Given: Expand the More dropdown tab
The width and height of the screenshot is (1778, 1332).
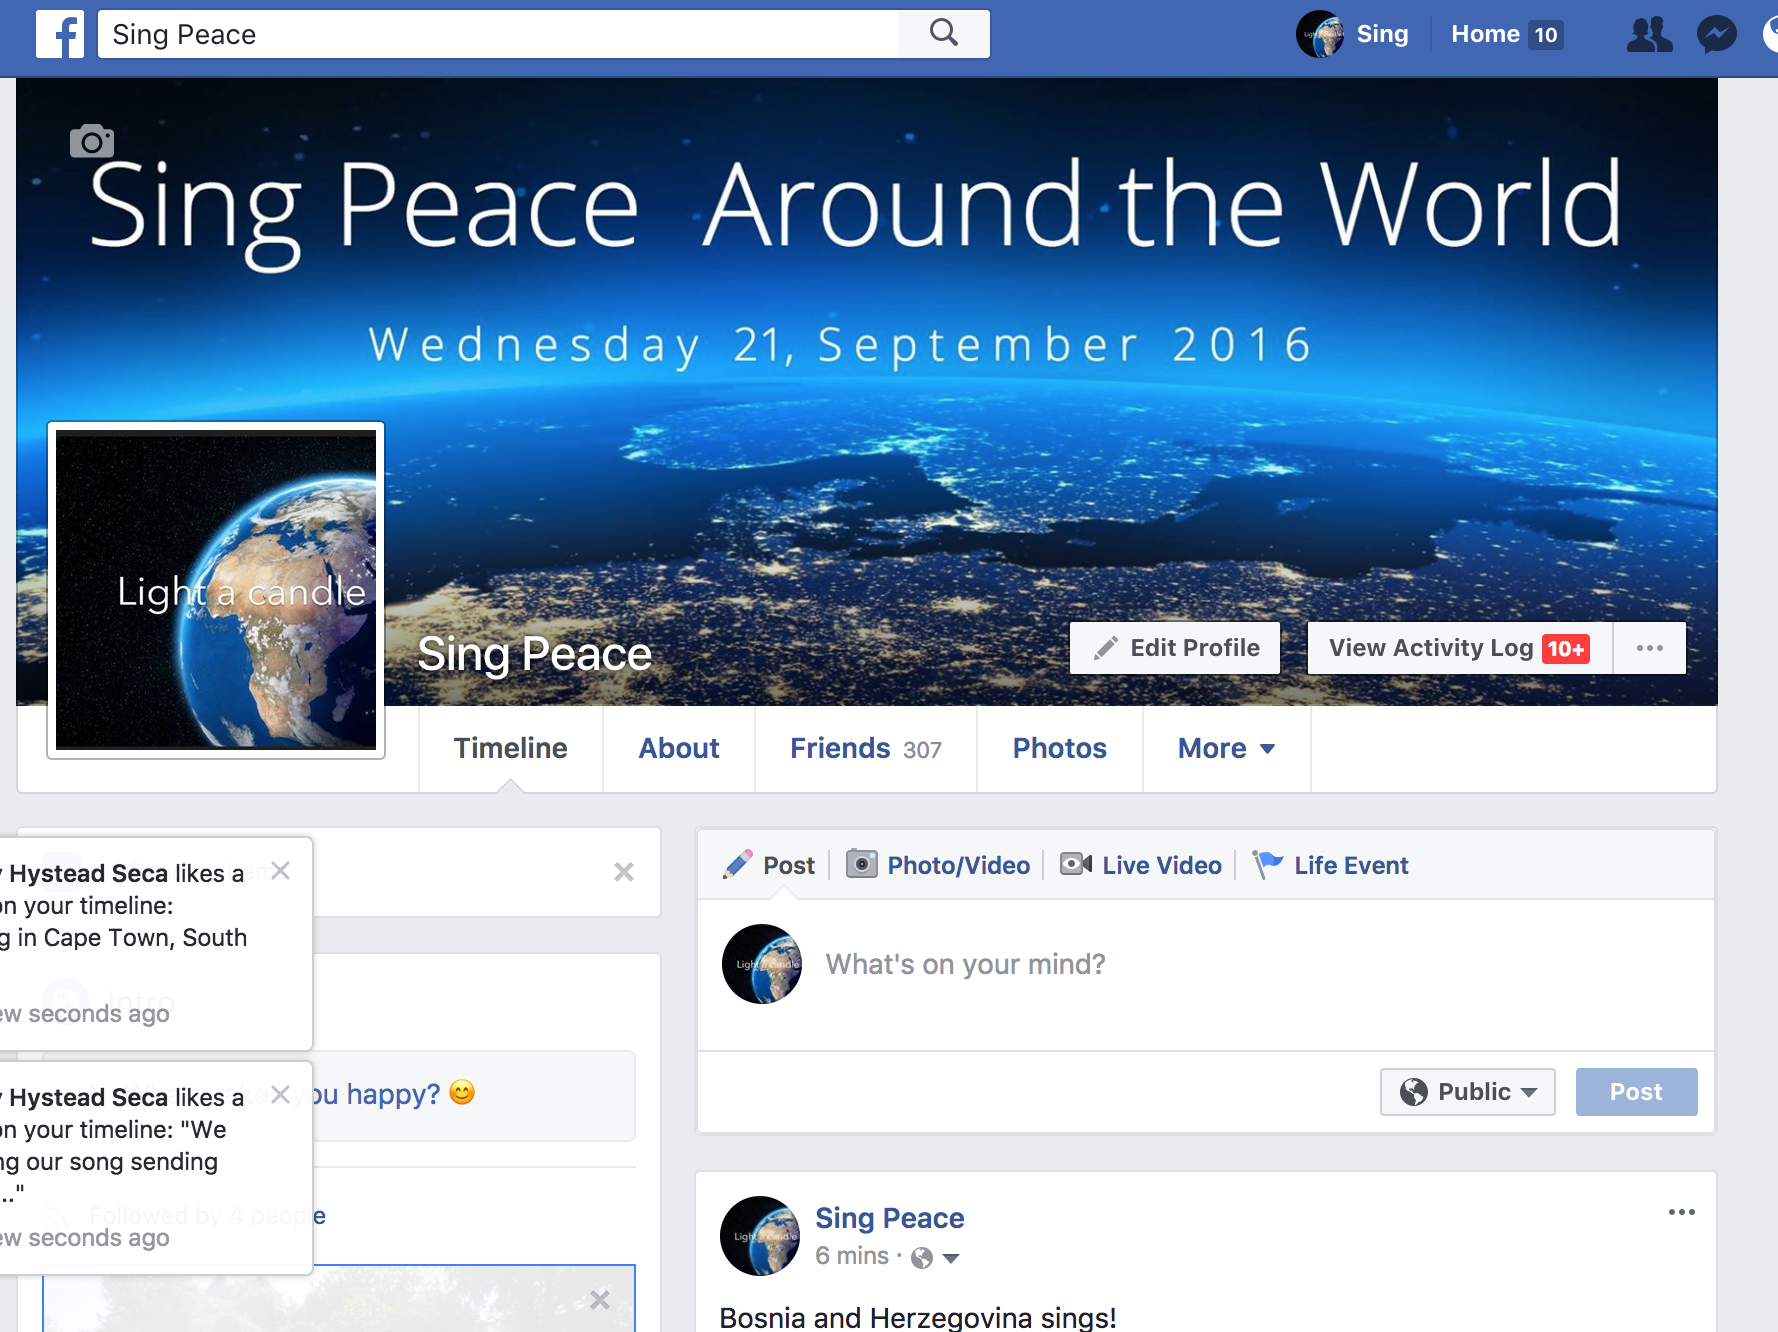Looking at the screenshot, I should 1226,749.
